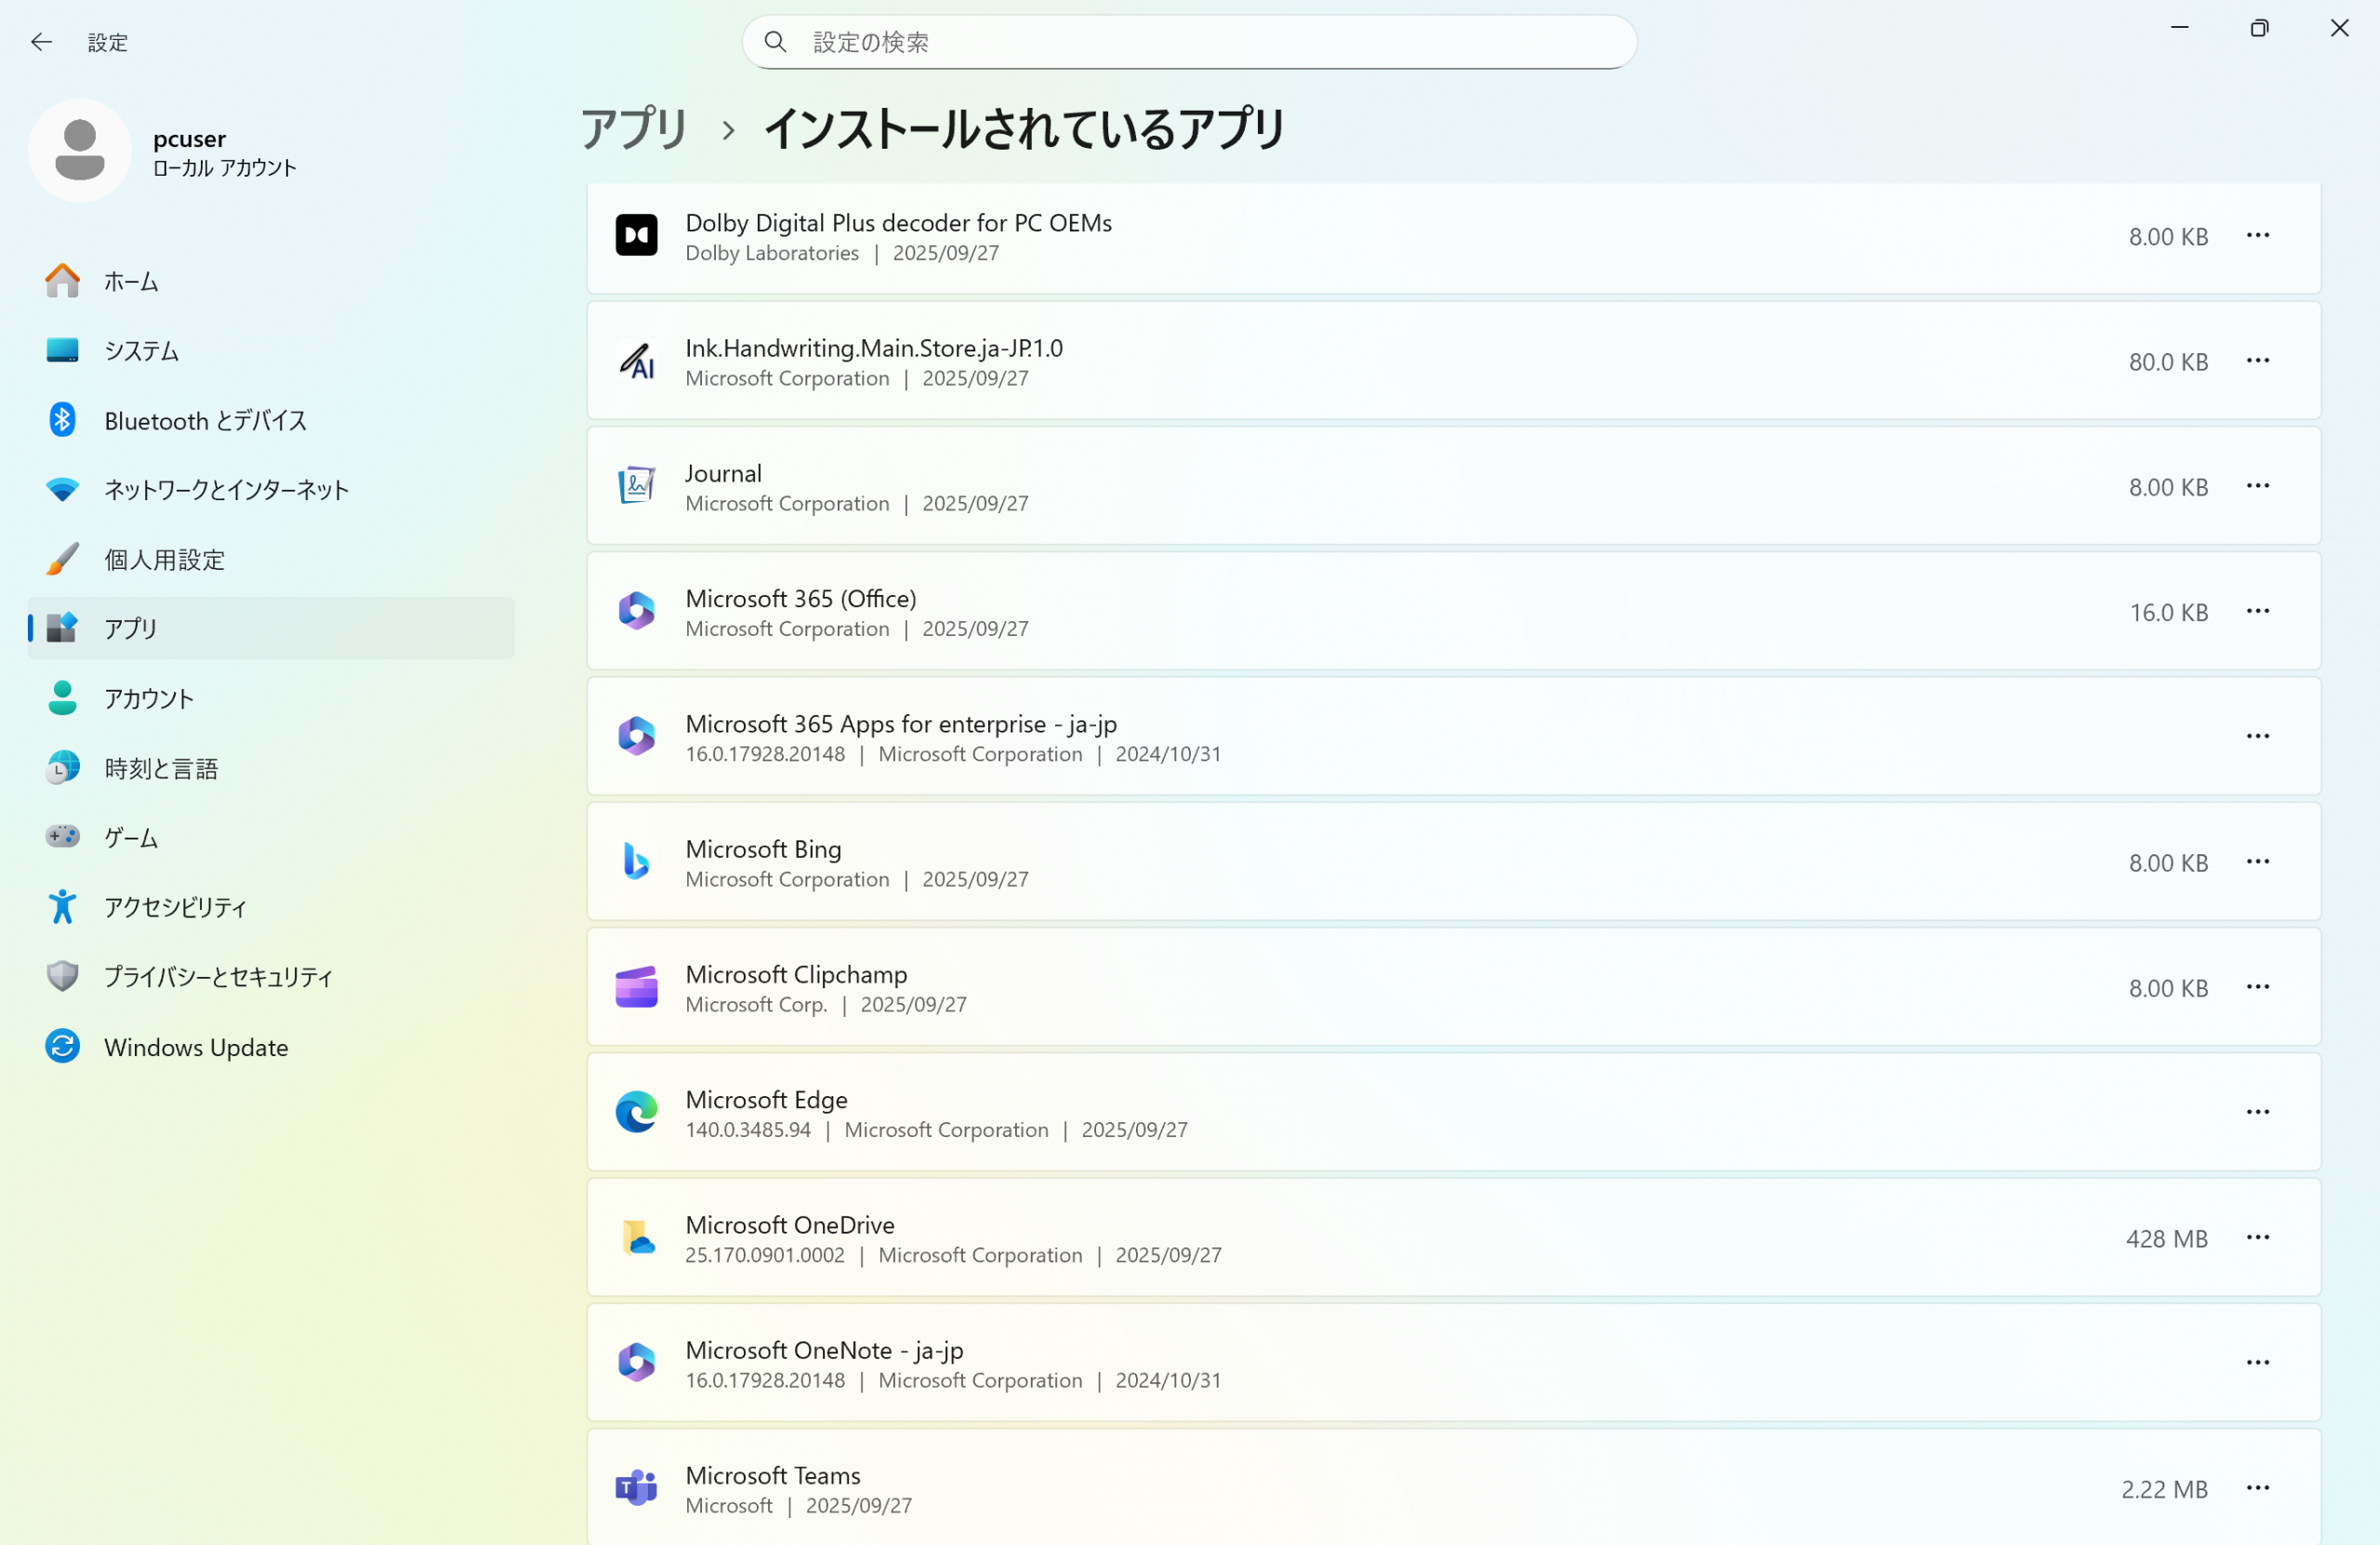
Task: Go to Bluetooth とデバイス settings
Action: (x=205, y=420)
